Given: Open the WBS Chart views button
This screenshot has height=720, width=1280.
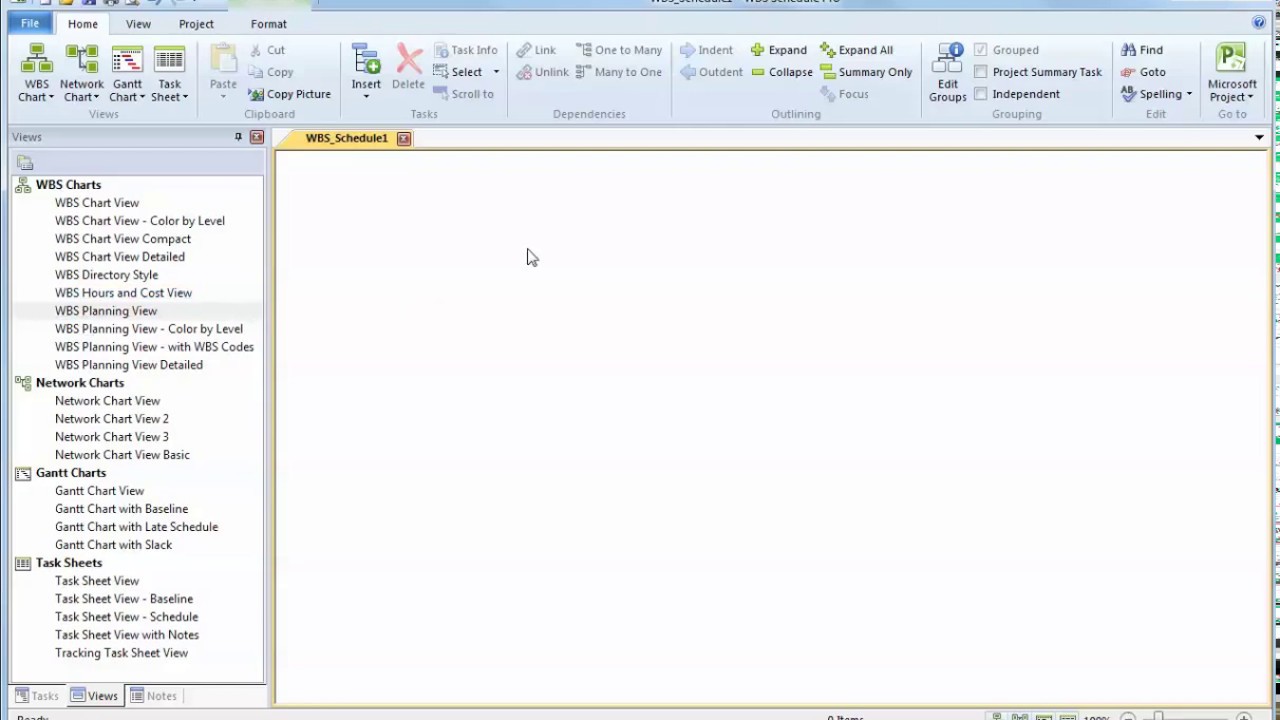Looking at the screenshot, I should pyautogui.click(x=37, y=73).
